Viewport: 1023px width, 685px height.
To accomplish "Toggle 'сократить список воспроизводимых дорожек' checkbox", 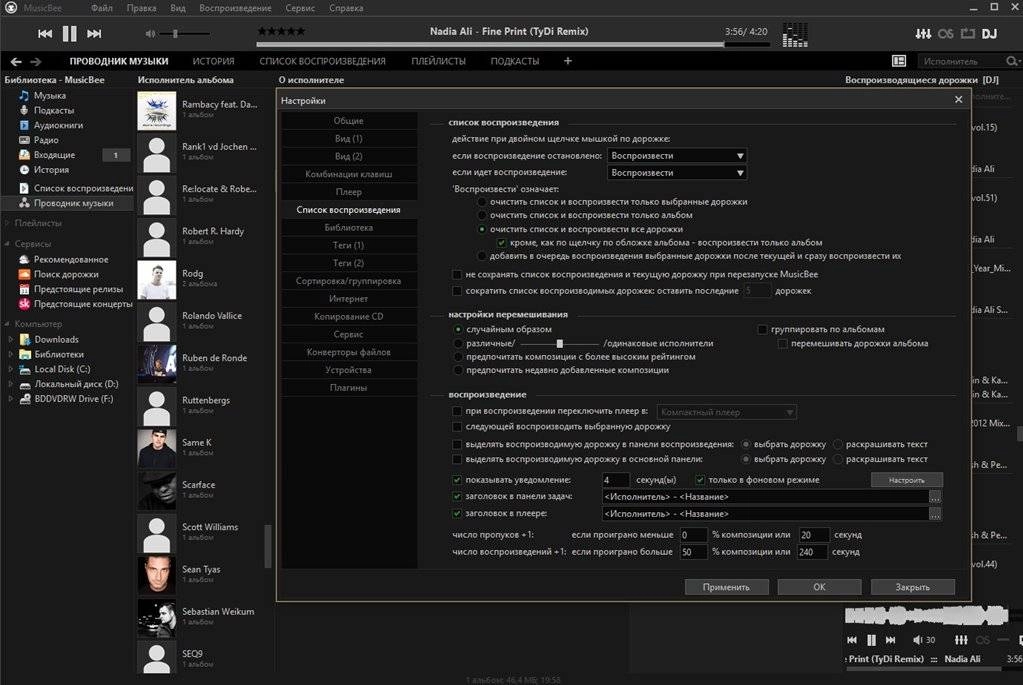I will (457, 291).
